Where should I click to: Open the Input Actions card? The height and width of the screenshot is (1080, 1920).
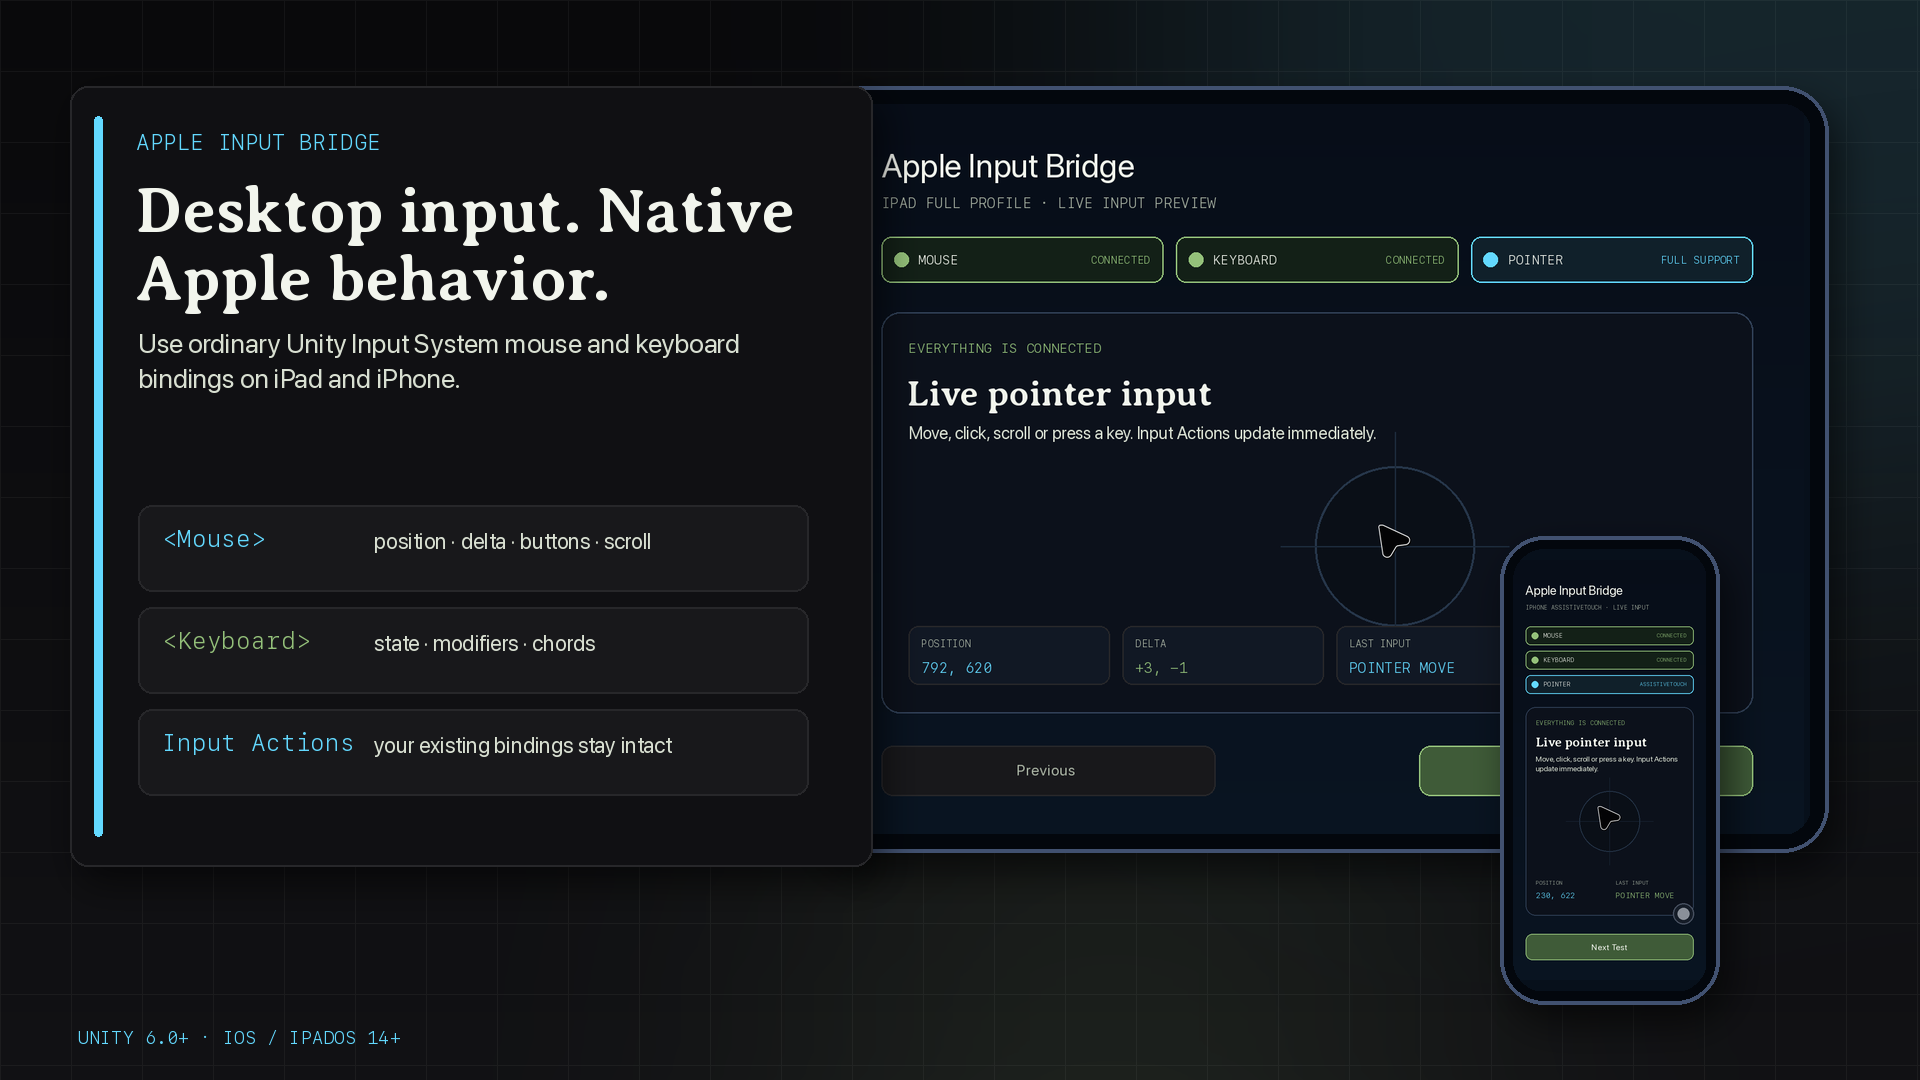click(473, 752)
